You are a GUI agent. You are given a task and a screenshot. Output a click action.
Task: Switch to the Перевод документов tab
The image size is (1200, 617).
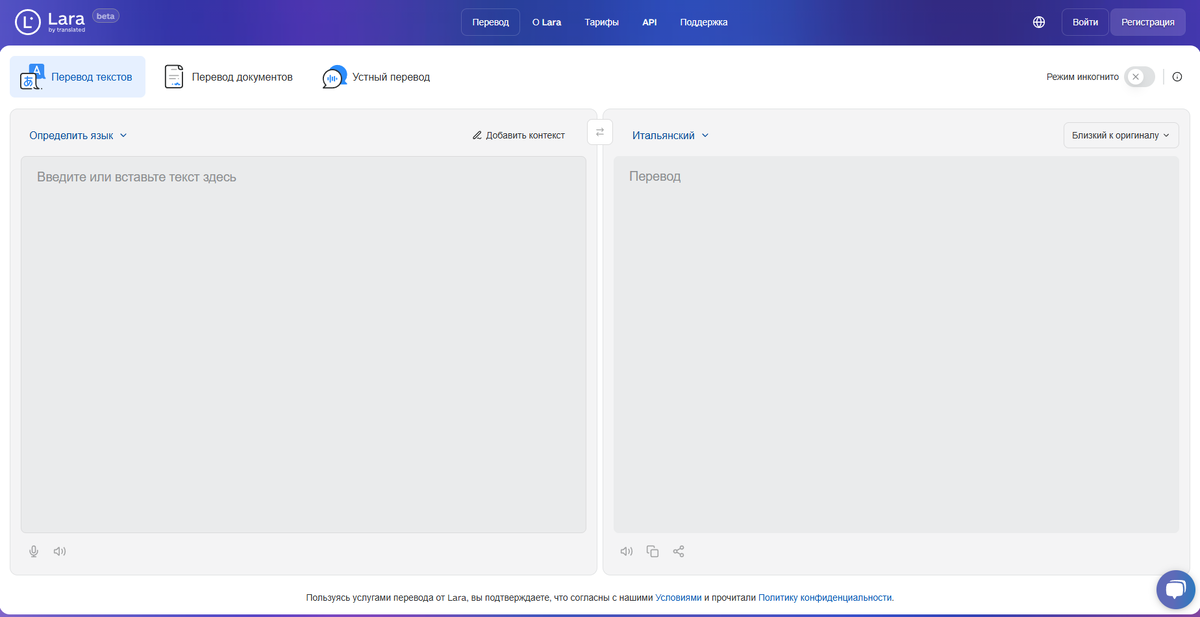point(228,75)
